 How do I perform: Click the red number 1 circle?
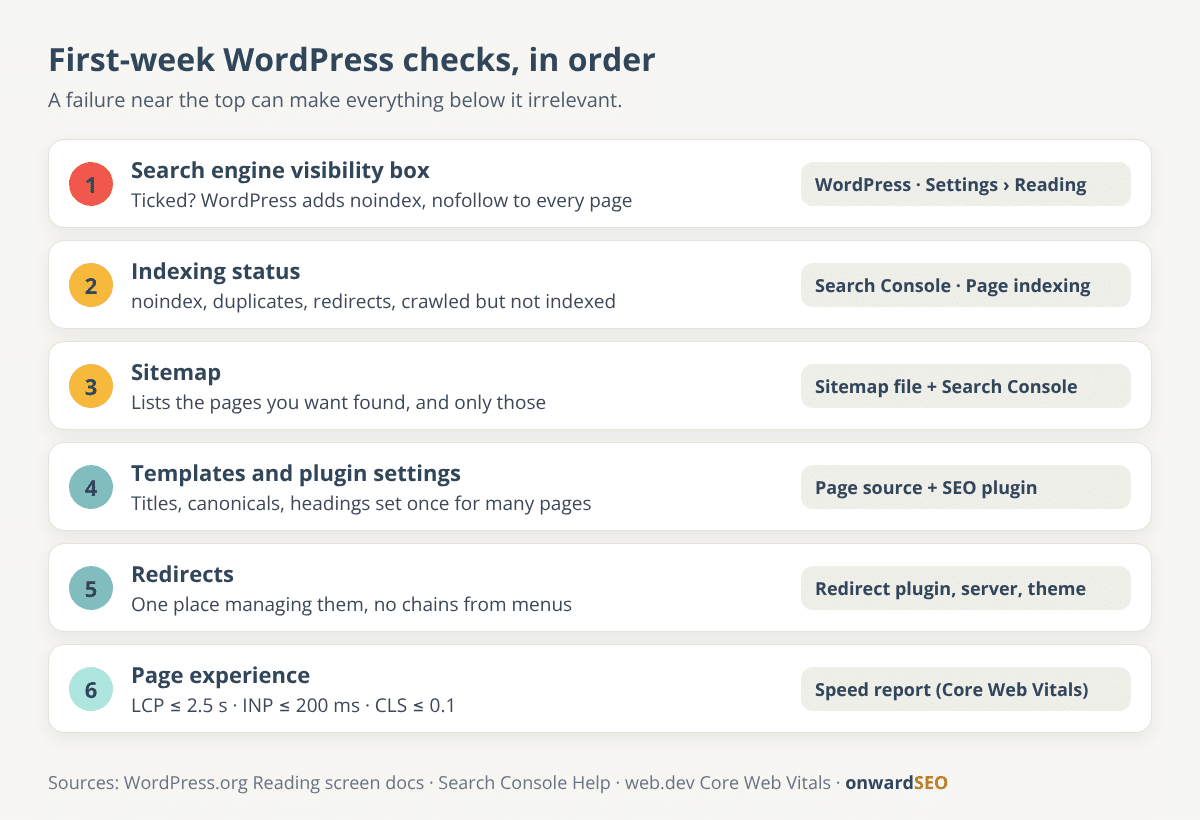click(91, 184)
